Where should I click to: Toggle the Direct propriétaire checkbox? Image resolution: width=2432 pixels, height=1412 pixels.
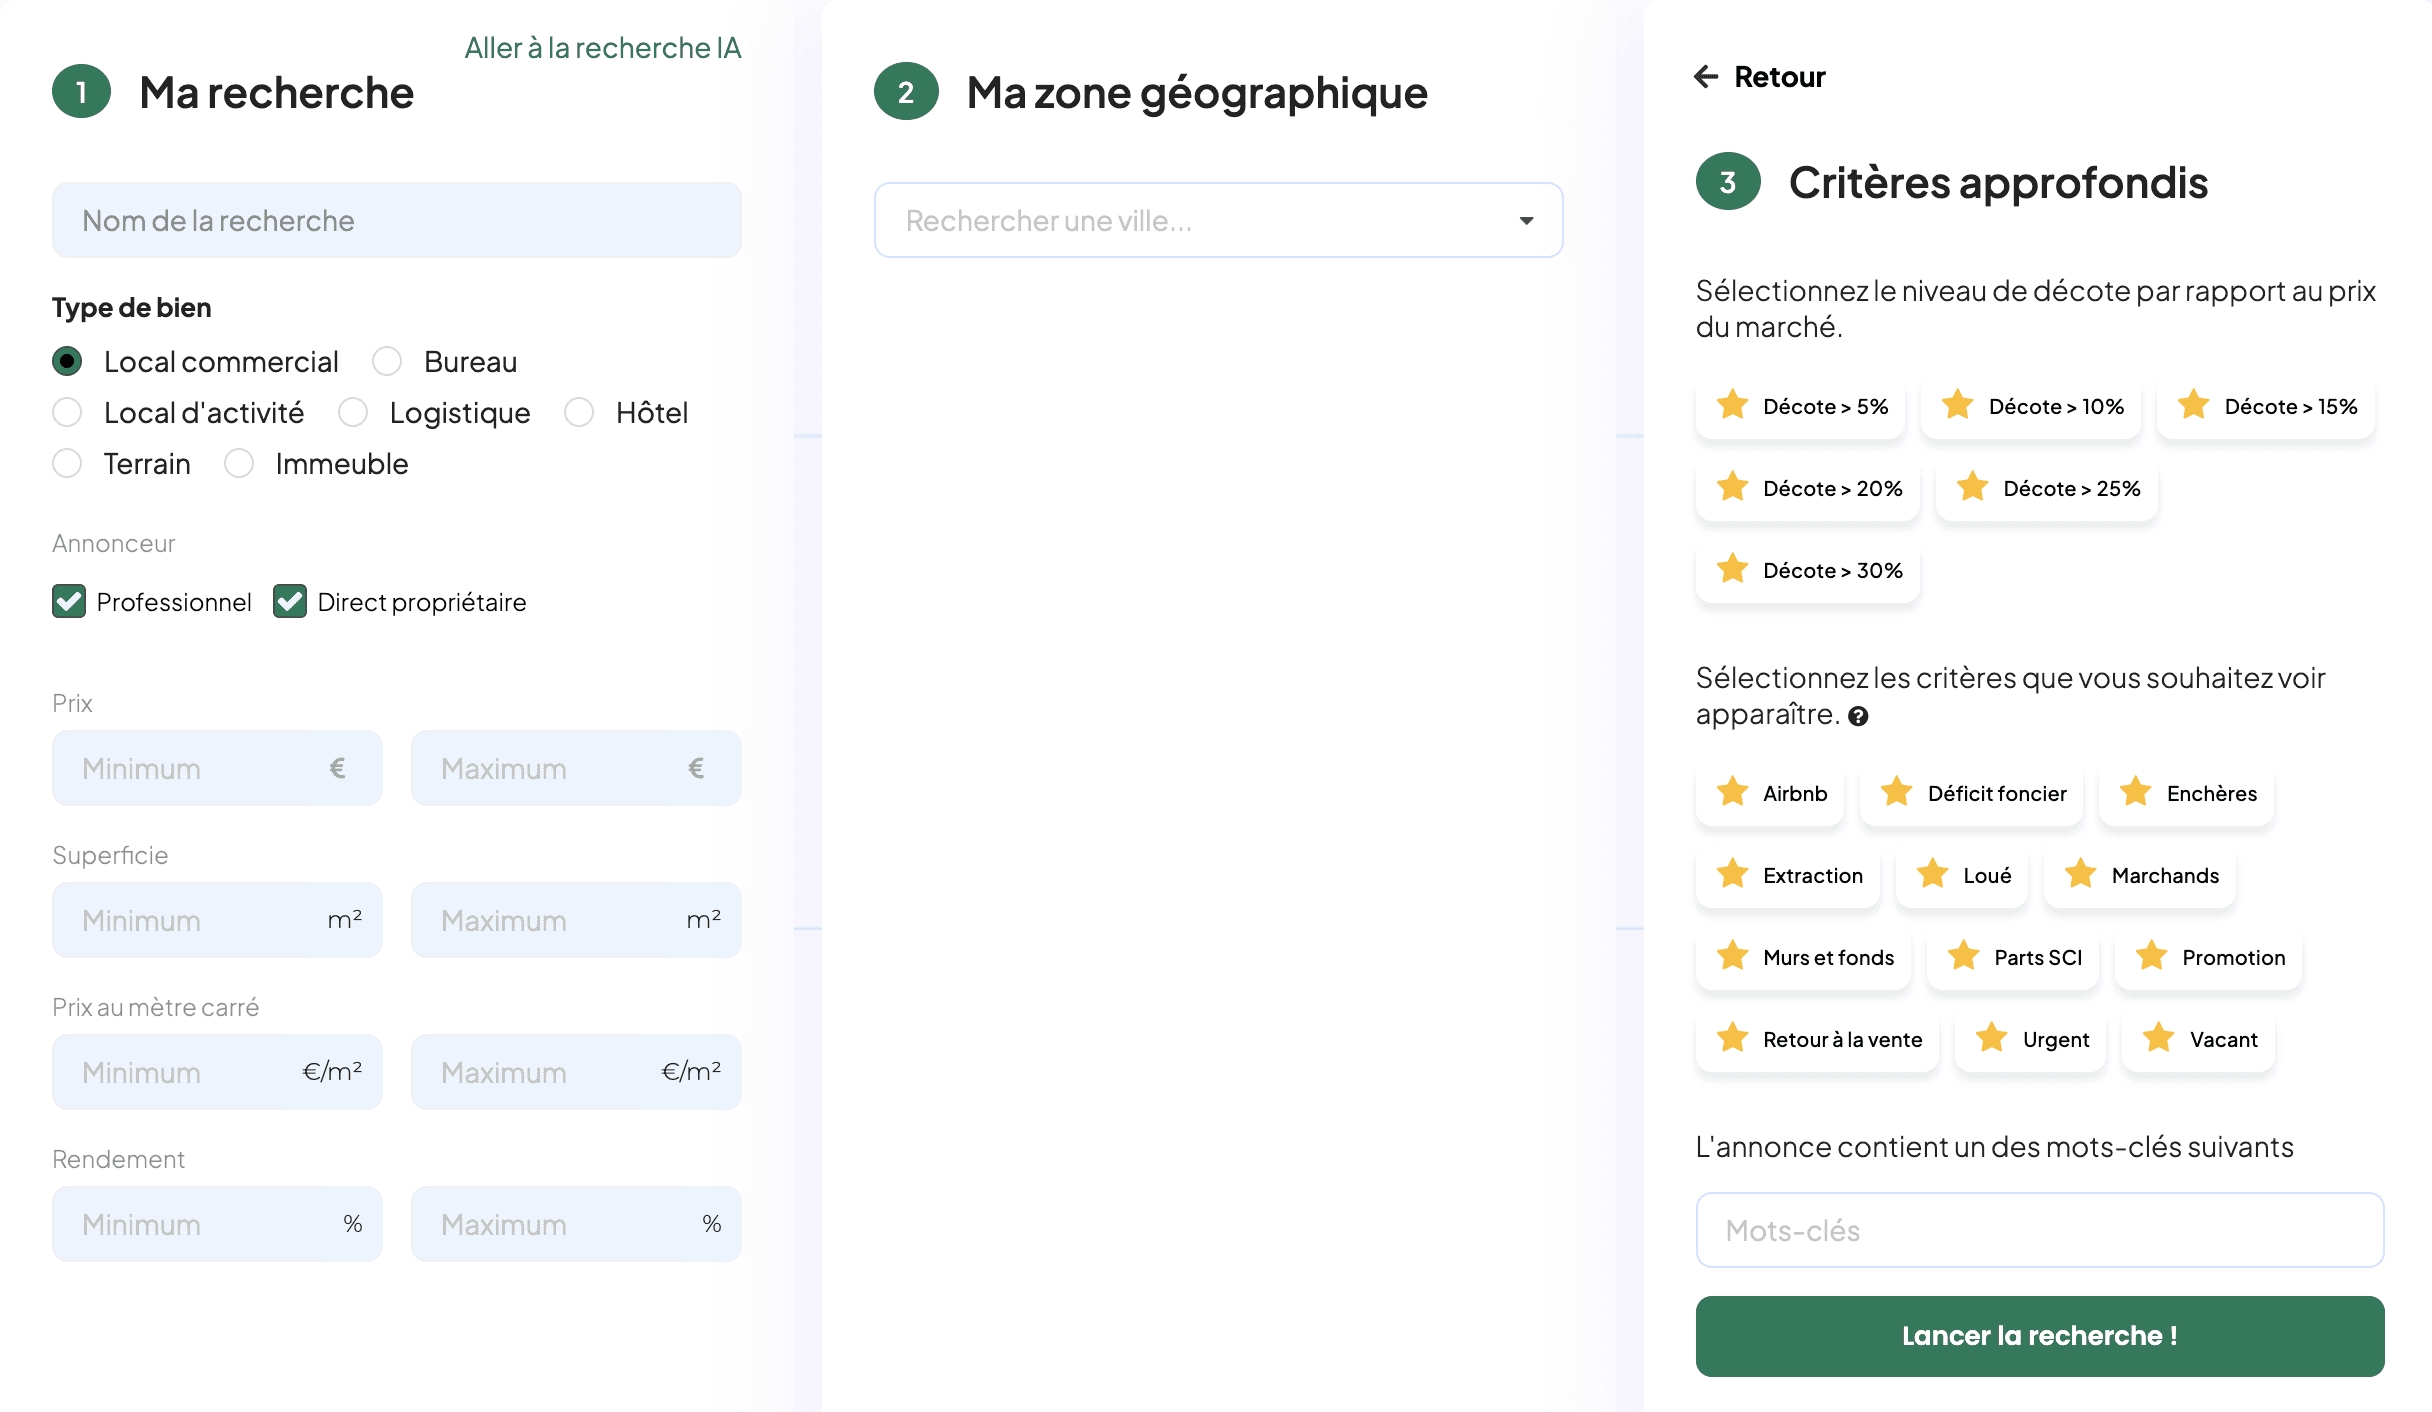tap(290, 602)
